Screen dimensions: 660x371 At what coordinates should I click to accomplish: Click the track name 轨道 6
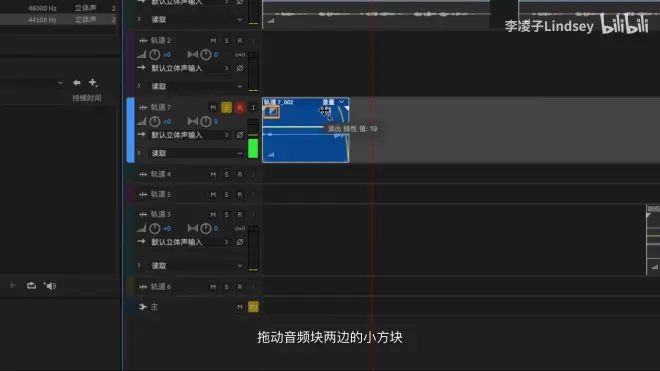161,287
